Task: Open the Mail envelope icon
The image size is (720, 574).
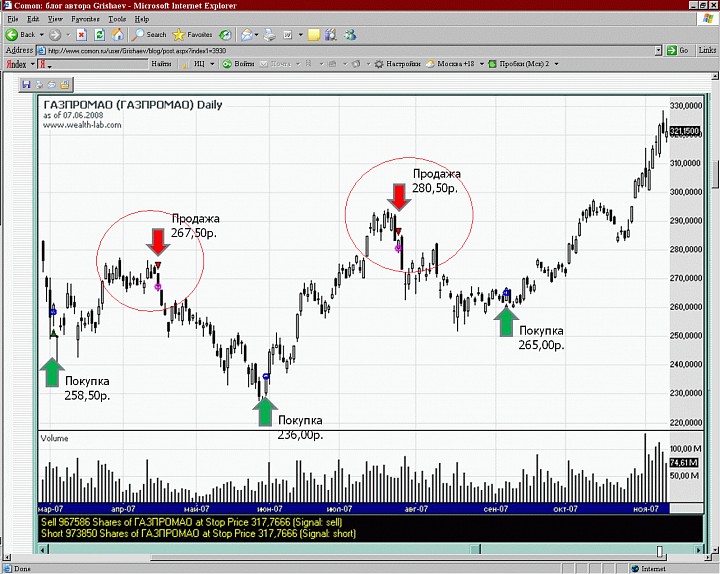Action: [x=247, y=35]
